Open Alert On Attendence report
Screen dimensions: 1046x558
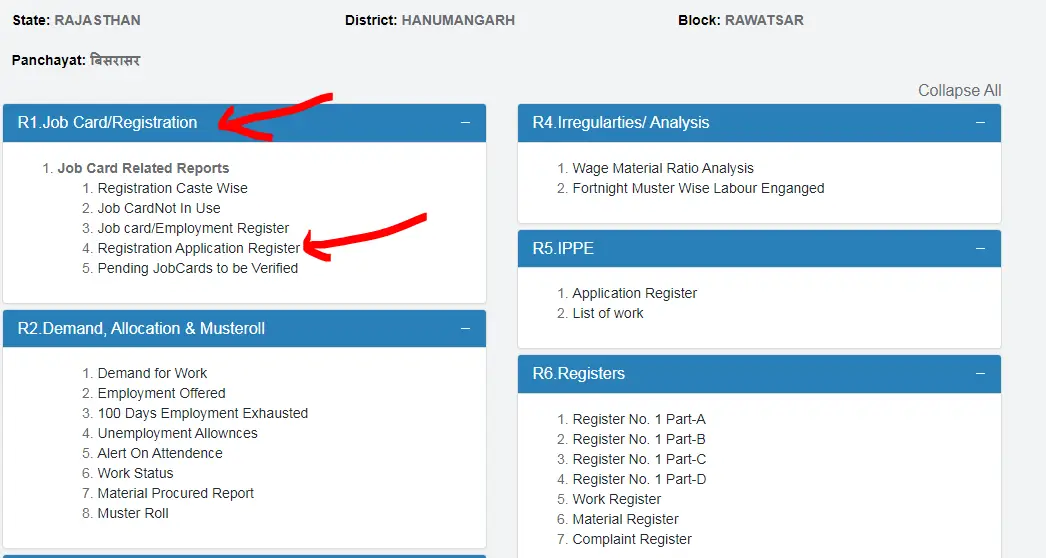pyautogui.click(x=160, y=453)
